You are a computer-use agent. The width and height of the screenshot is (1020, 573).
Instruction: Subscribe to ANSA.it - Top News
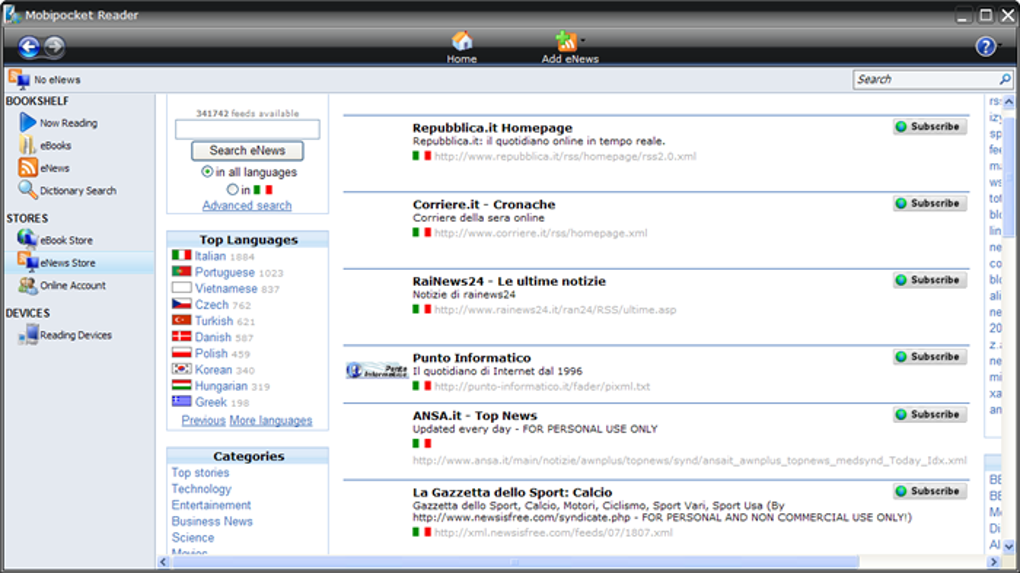[x=930, y=415]
